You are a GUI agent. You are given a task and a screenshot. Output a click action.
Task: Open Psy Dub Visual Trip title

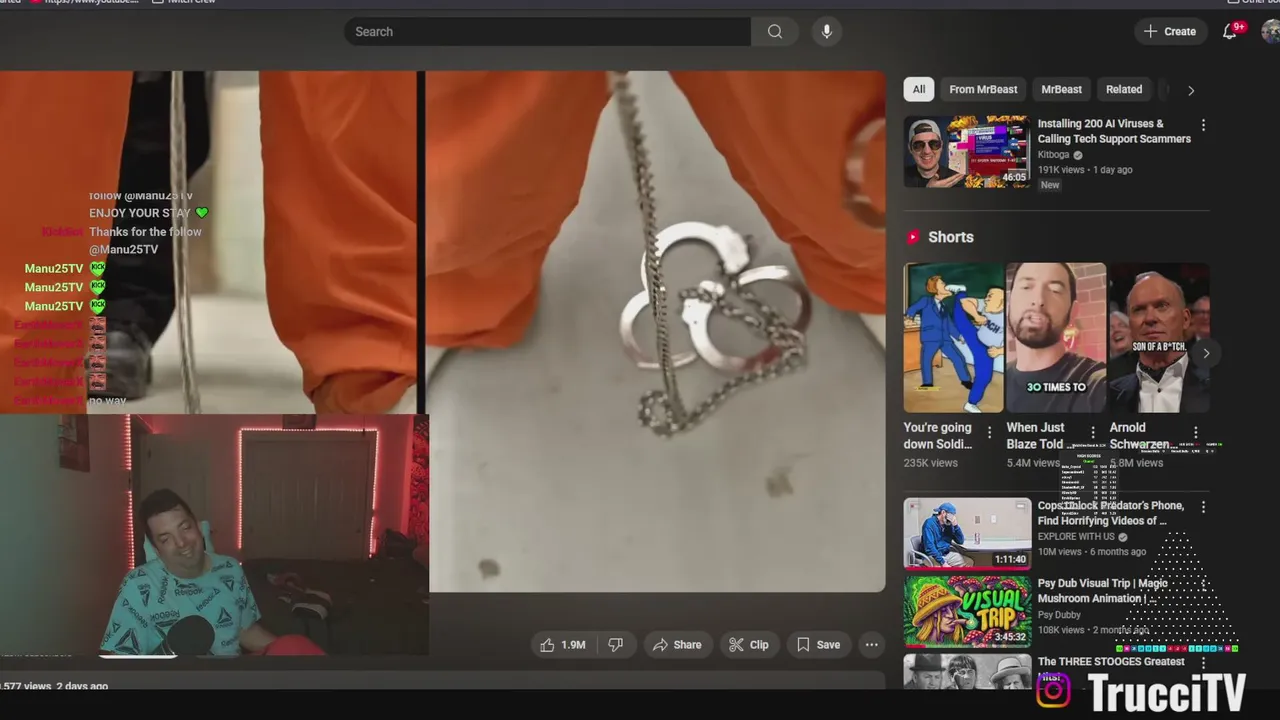[1103, 591]
